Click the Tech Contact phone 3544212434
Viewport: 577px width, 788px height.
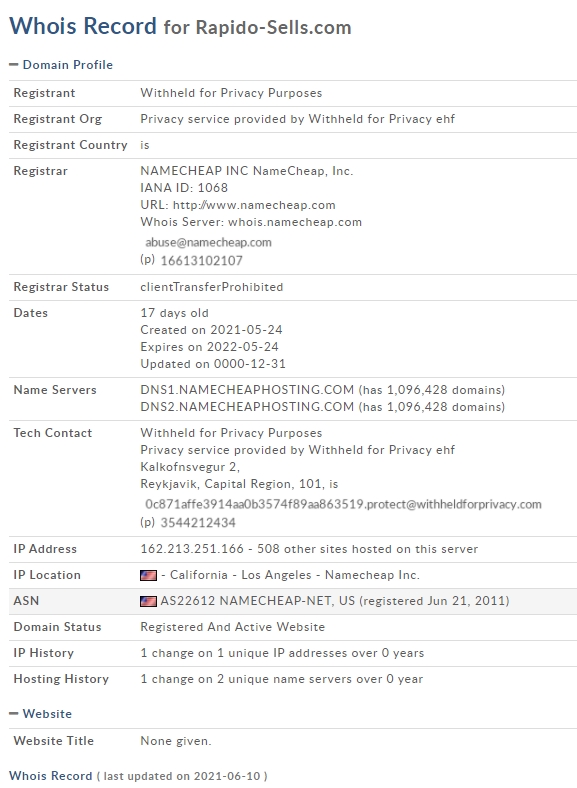[198, 523]
